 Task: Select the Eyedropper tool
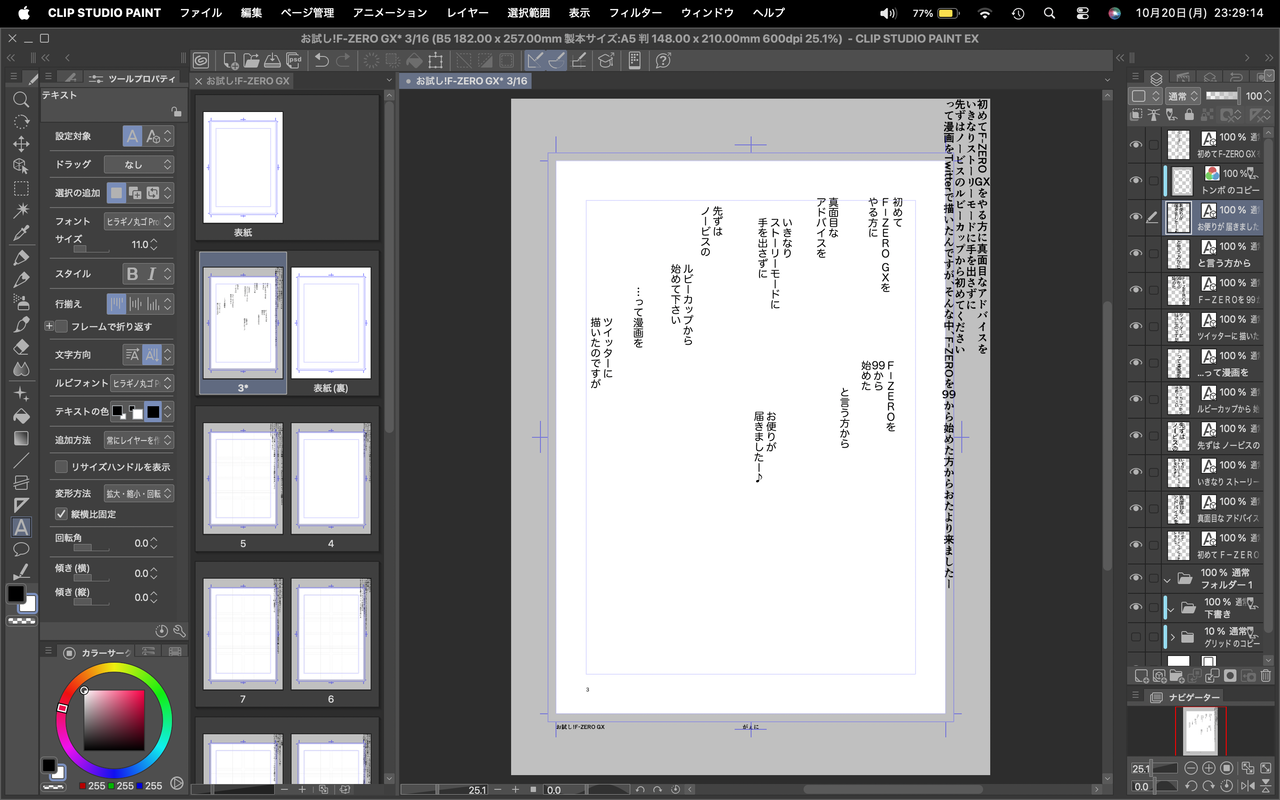point(20,233)
